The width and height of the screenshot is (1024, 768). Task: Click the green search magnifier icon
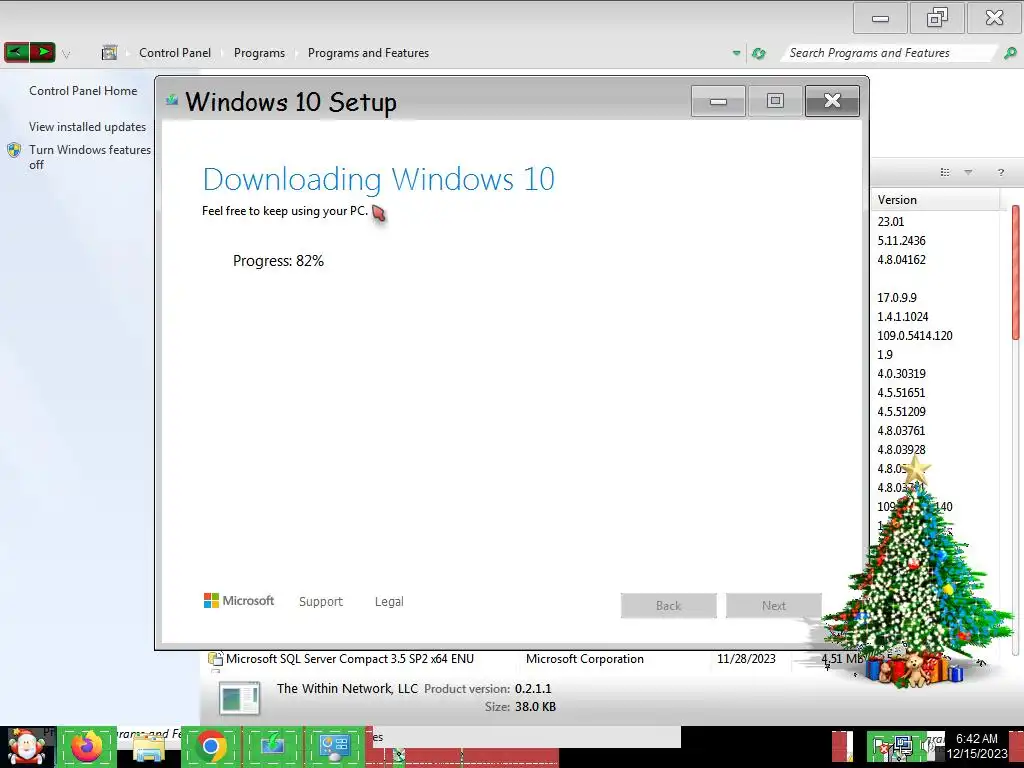(x=1010, y=53)
